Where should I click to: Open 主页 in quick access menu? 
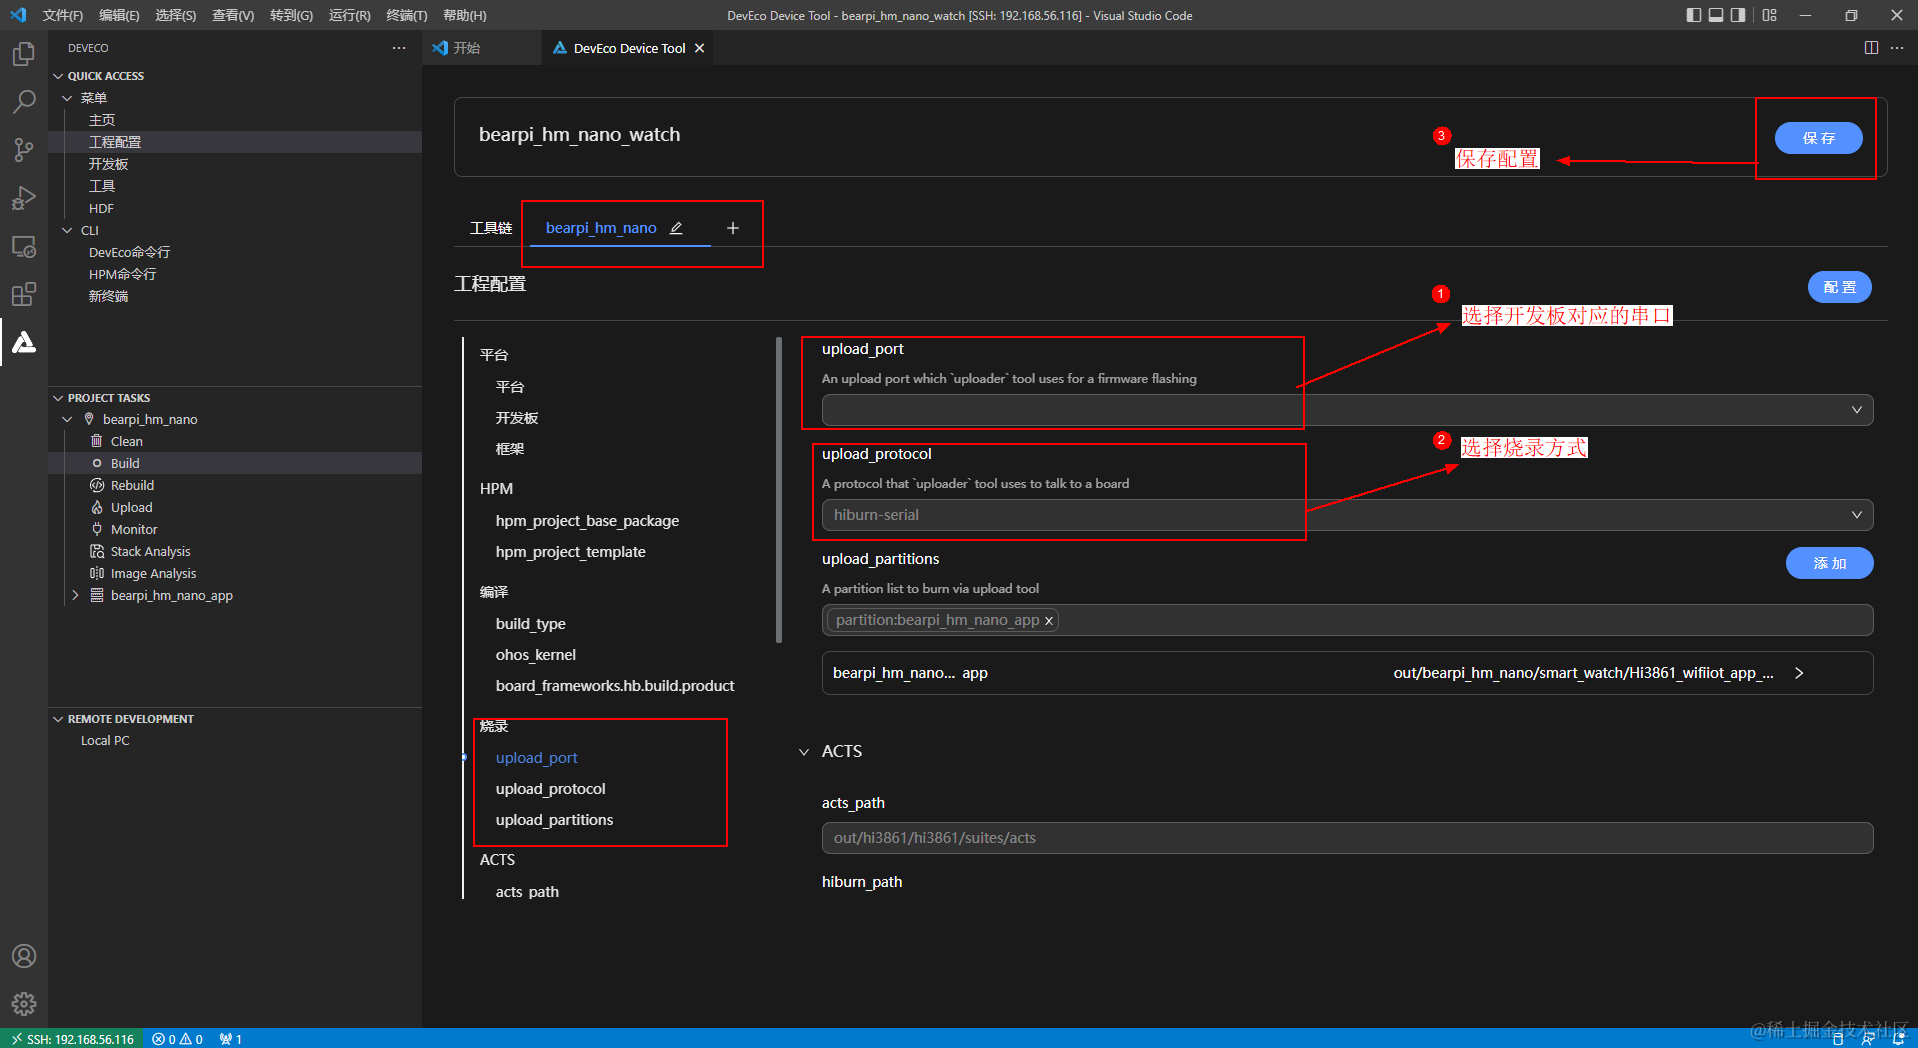102,120
